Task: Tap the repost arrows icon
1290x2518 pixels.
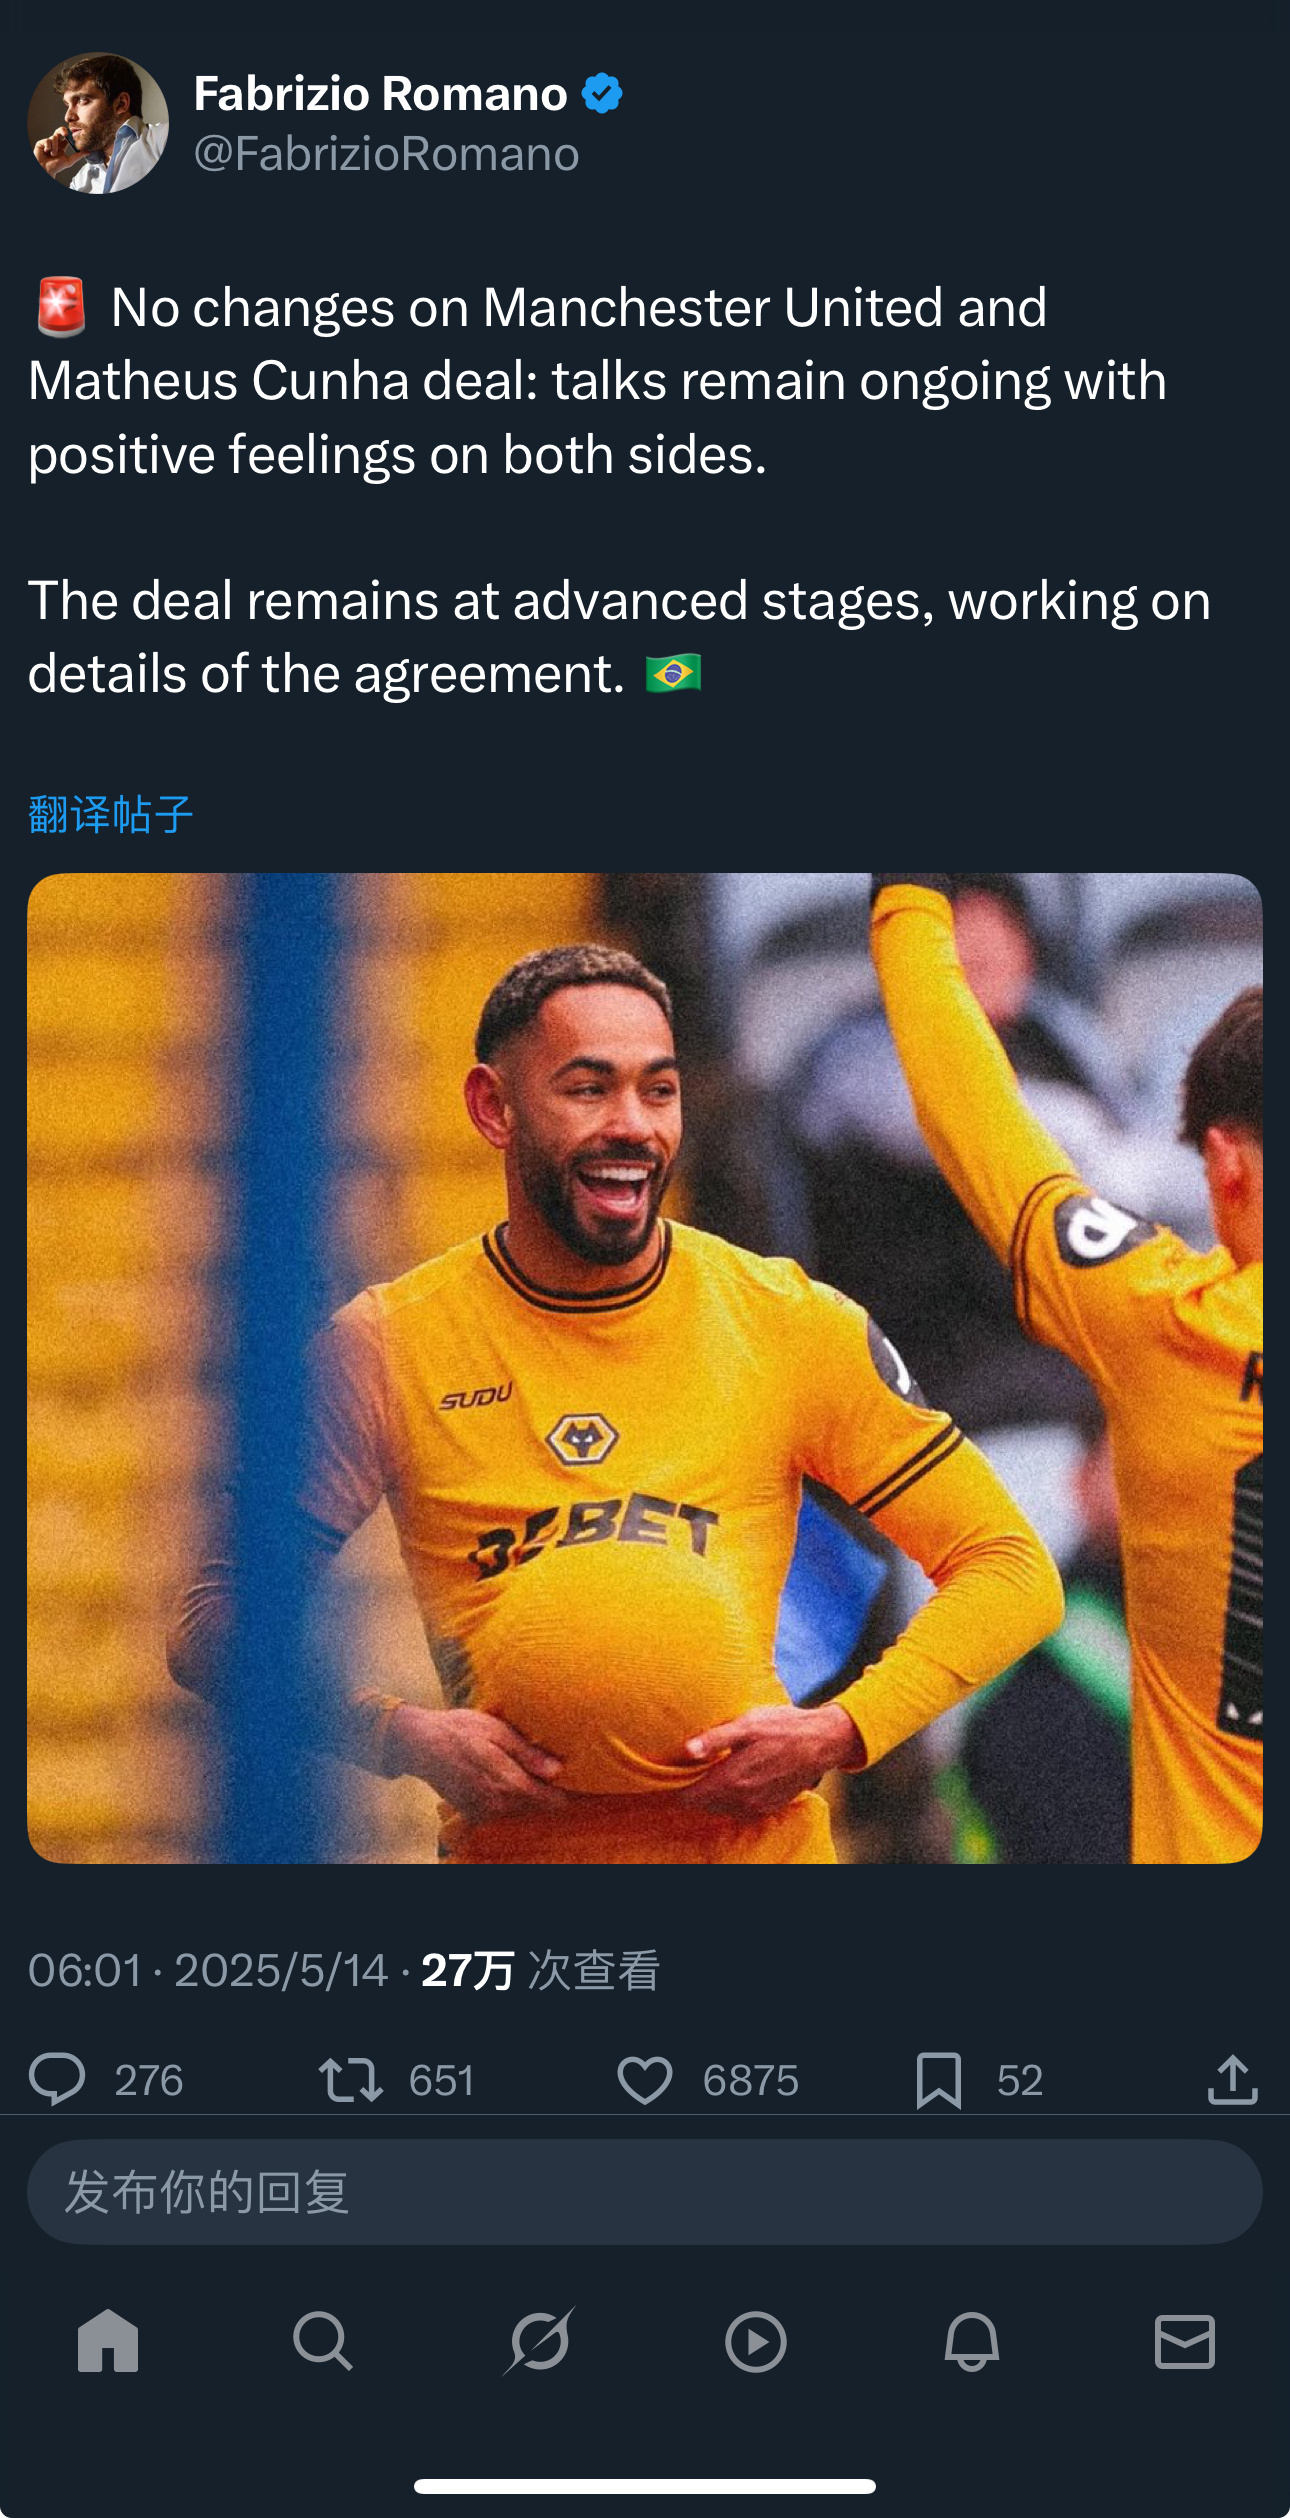Action: click(x=350, y=2079)
